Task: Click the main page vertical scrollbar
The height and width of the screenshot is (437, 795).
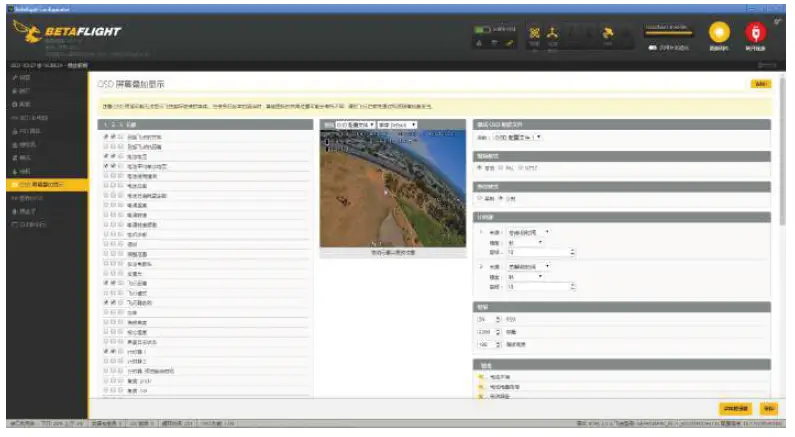Action: pyautogui.click(x=783, y=151)
